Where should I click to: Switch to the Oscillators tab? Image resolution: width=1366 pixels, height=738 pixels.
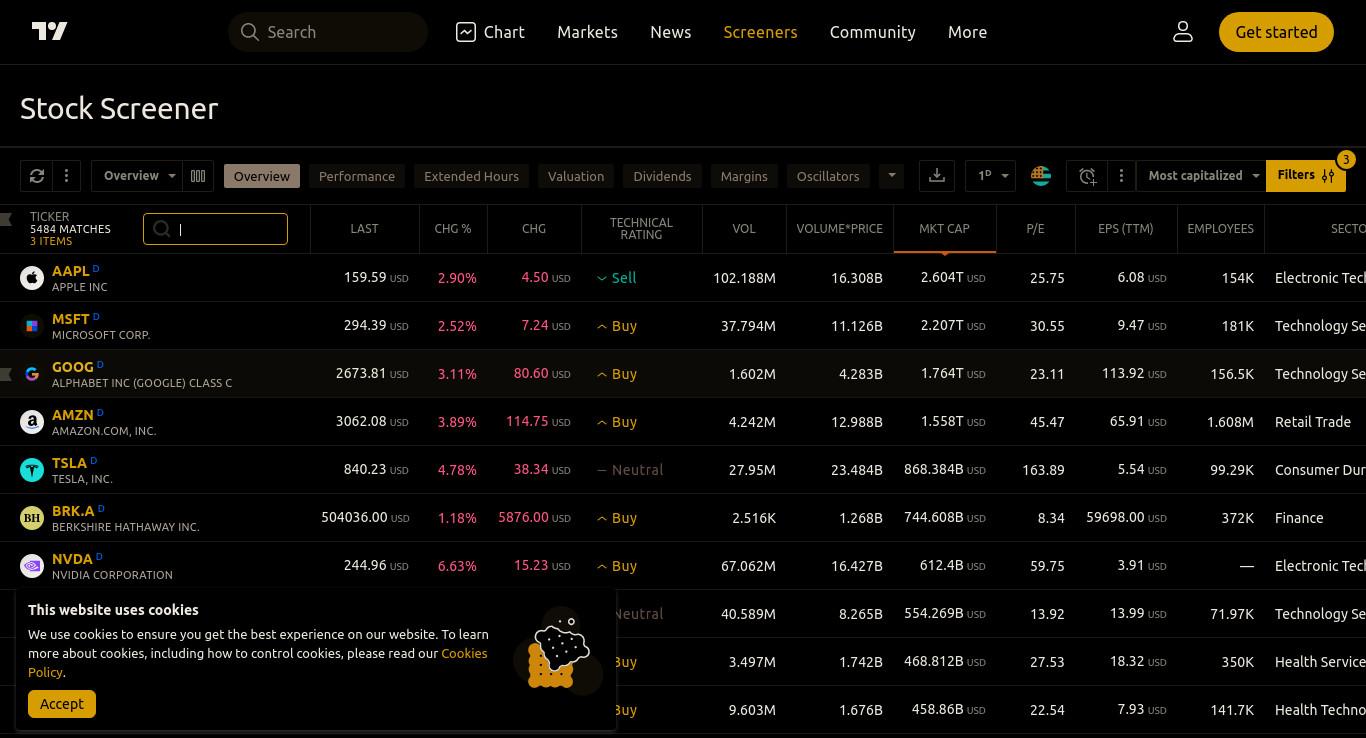click(x=828, y=176)
